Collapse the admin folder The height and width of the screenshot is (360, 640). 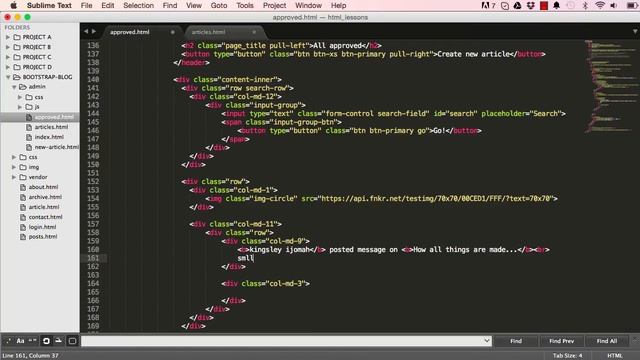(x=13, y=87)
